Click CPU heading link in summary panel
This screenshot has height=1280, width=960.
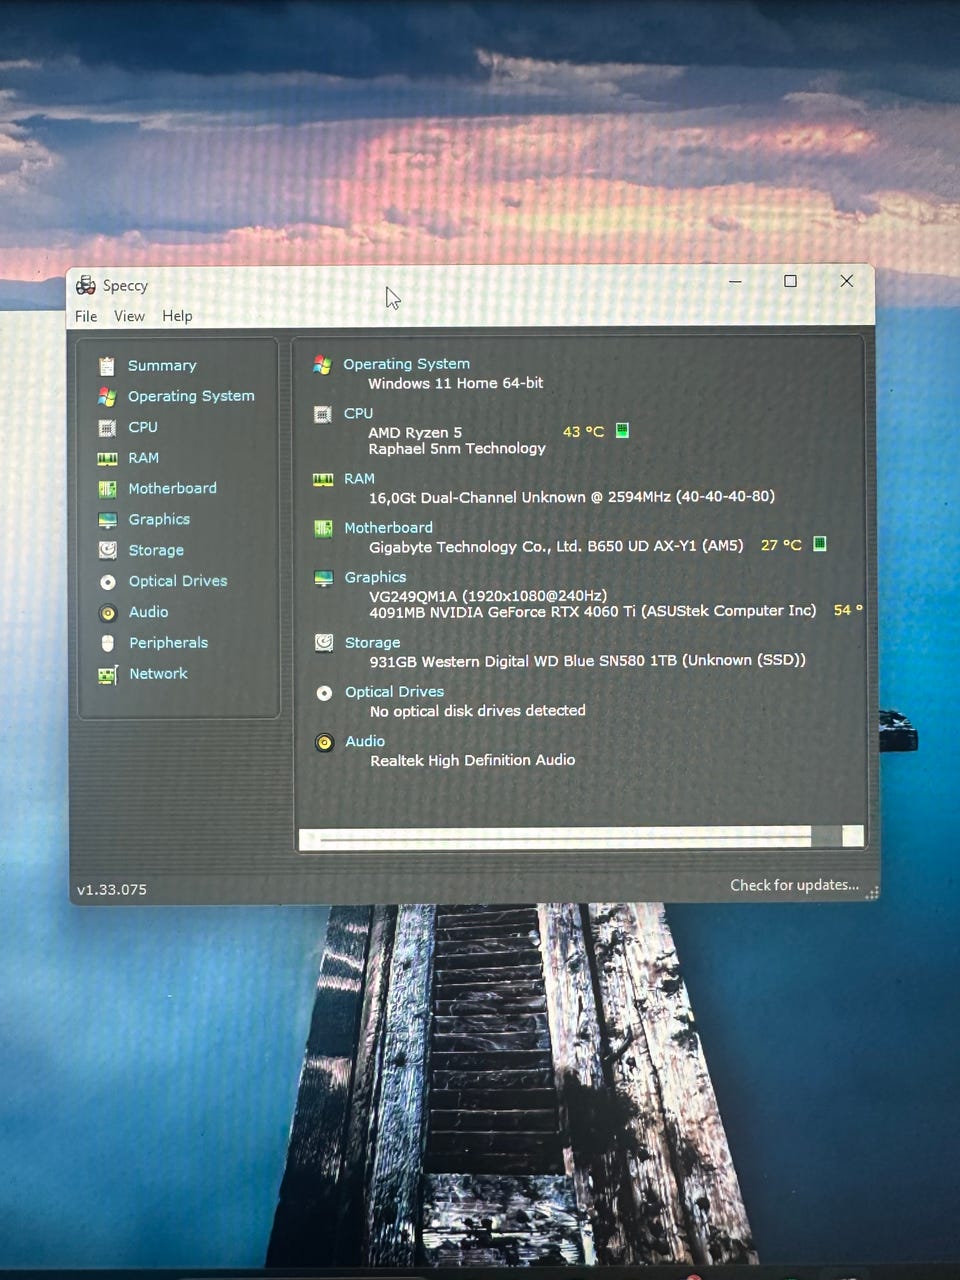[358, 413]
